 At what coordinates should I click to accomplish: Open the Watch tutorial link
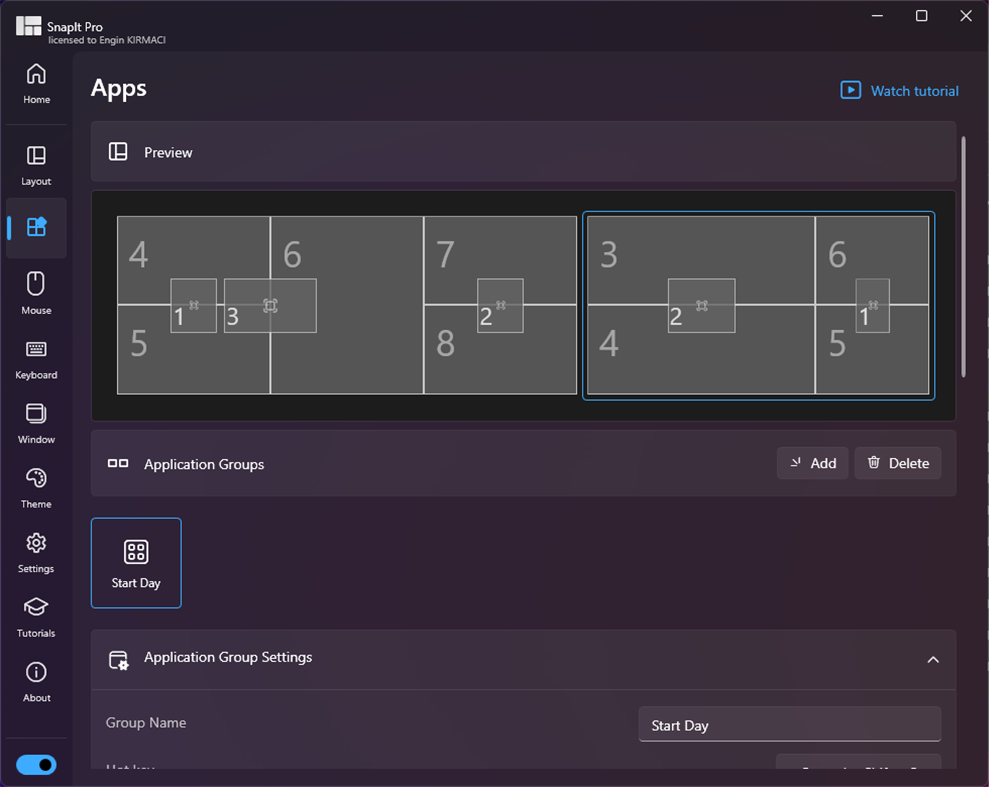(x=898, y=90)
